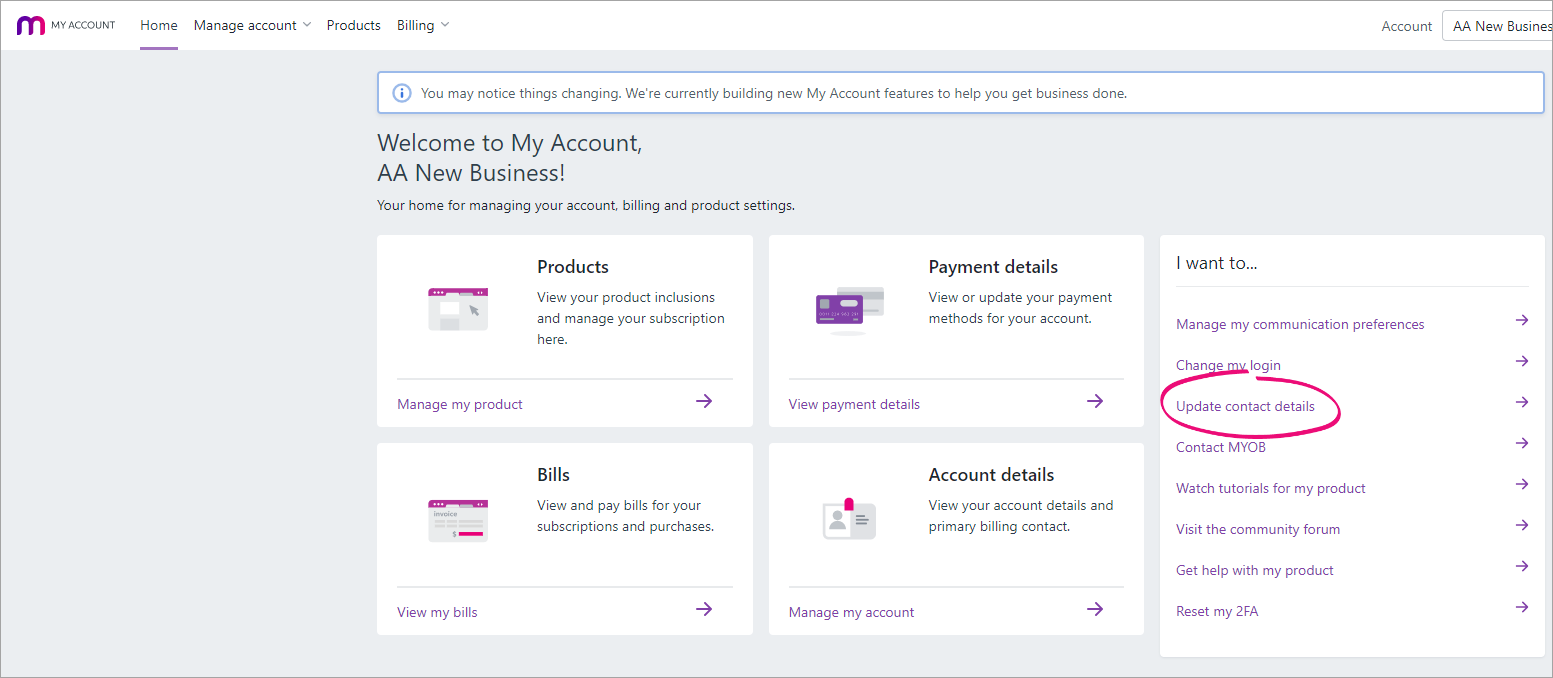Click the info icon in the notification banner

click(401, 92)
